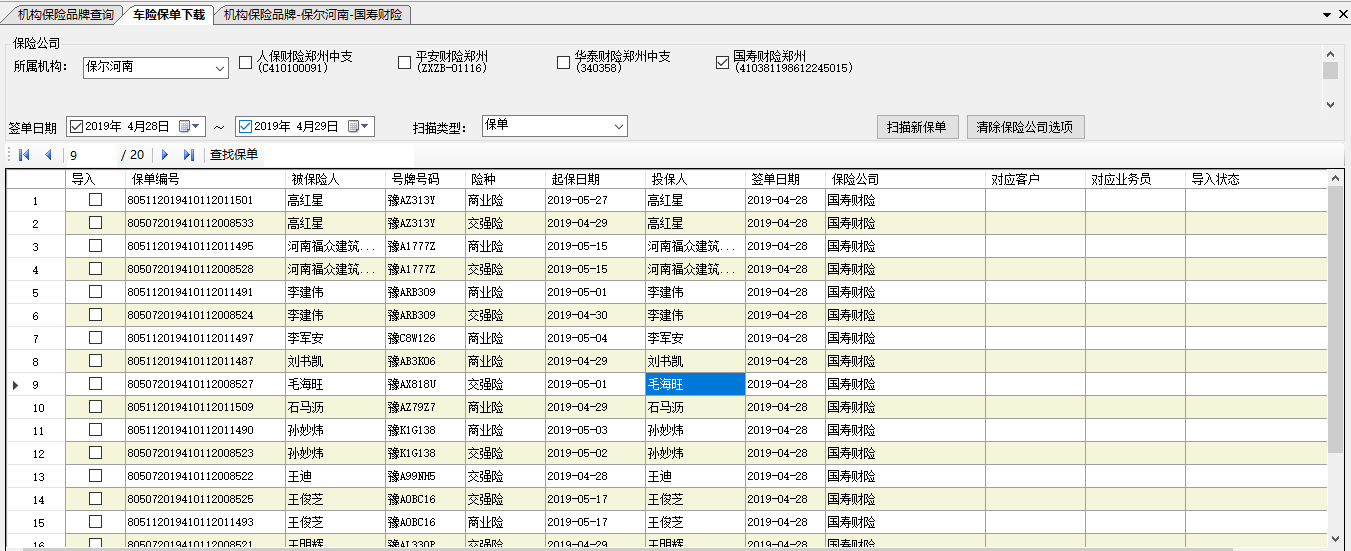Open the tab list dropdown arrow

click(x=1326, y=14)
